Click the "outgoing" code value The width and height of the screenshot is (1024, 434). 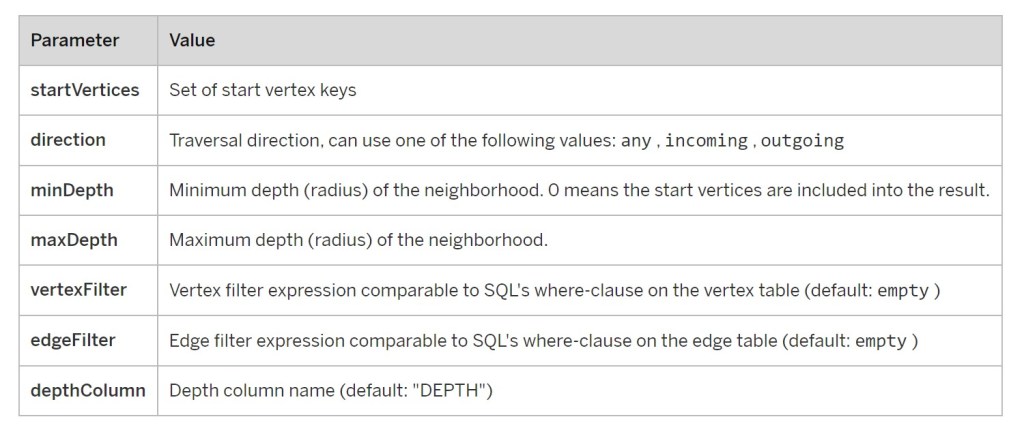tap(802, 141)
